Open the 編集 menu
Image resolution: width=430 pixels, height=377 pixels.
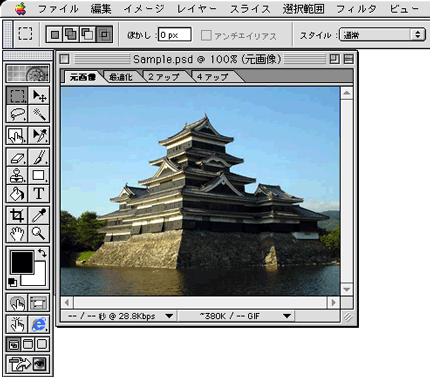tap(101, 9)
